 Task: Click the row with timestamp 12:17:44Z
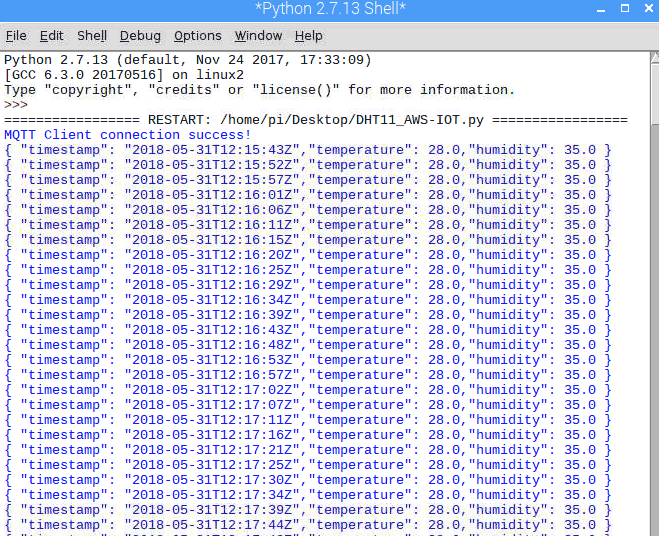tap(308, 525)
